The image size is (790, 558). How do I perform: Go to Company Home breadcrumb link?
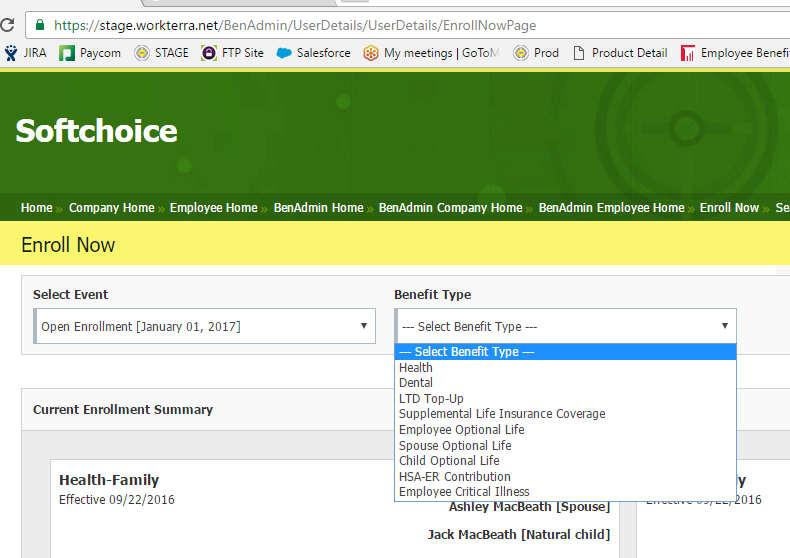[111, 208]
